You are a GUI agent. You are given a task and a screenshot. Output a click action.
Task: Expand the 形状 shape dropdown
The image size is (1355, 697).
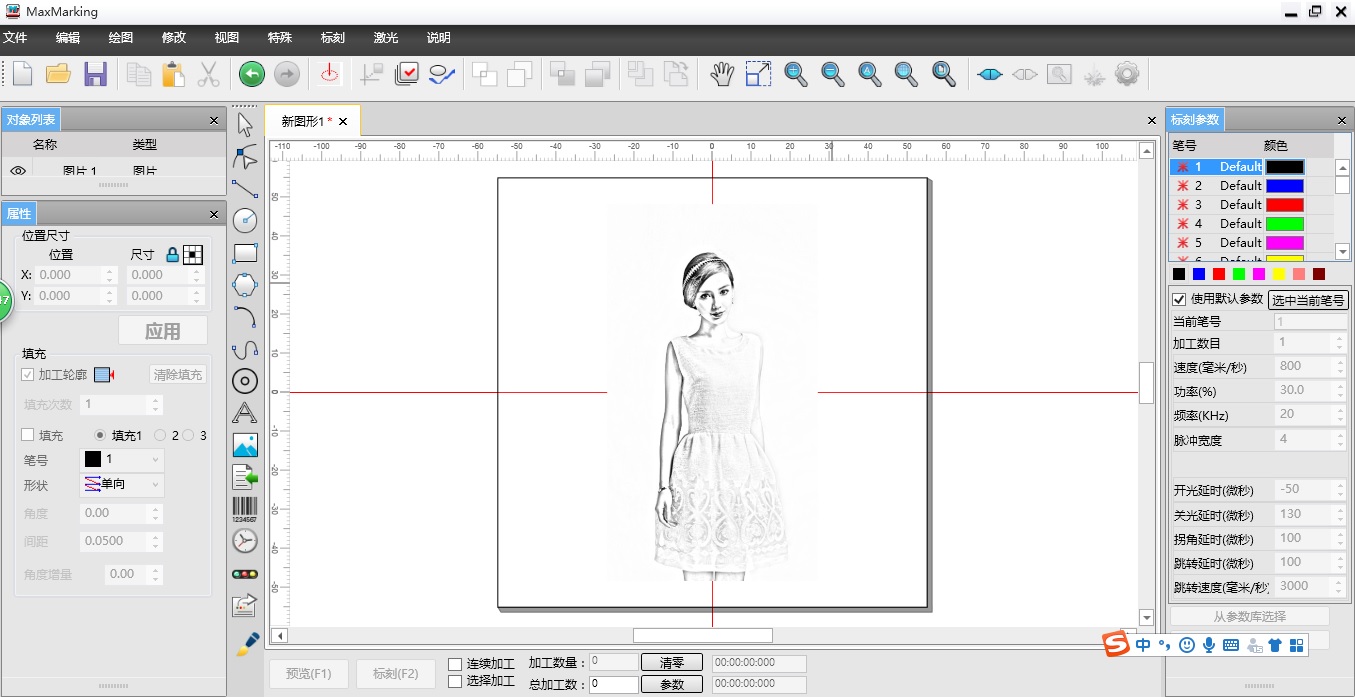coord(122,485)
